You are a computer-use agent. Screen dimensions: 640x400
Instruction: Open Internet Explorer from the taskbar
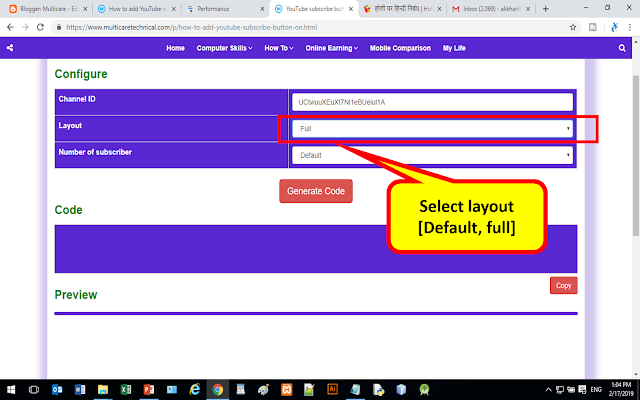[195, 390]
